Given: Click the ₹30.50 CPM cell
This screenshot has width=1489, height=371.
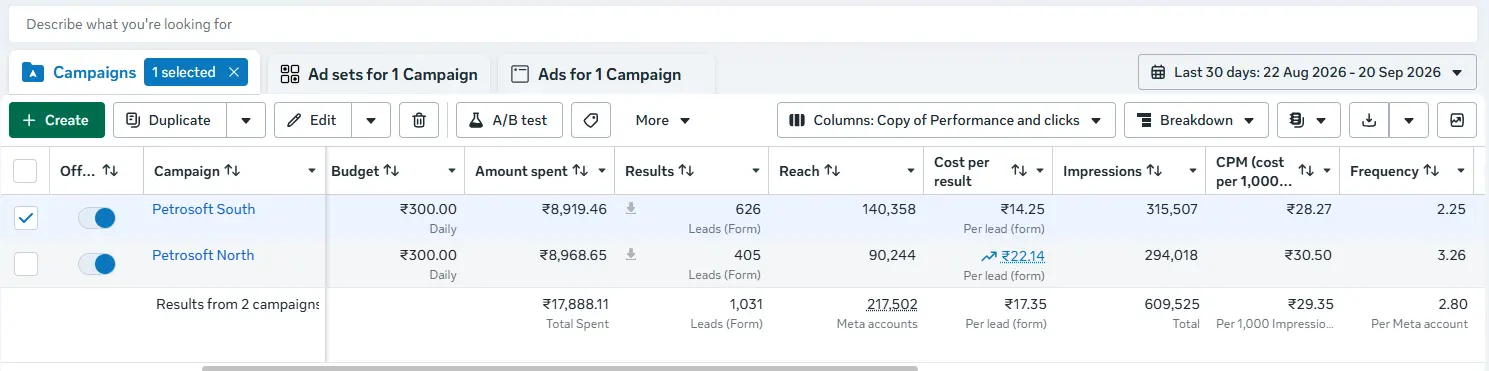Looking at the screenshot, I should pyautogui.click(x=1310, y=255).
